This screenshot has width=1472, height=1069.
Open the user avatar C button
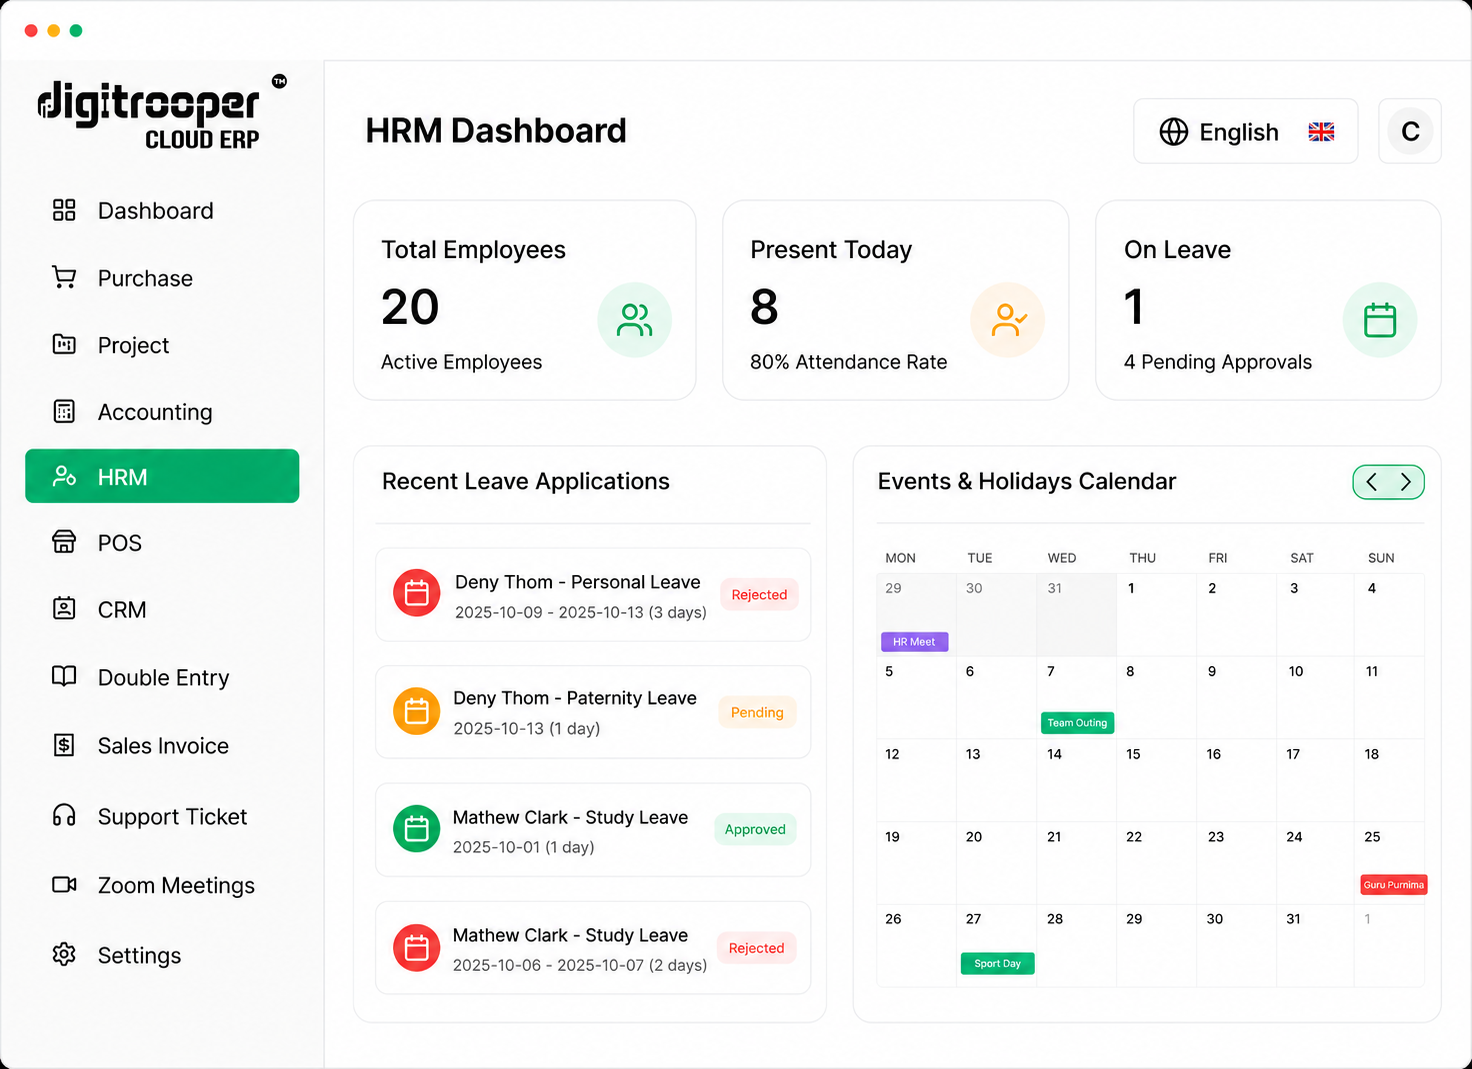point(1410,131)
